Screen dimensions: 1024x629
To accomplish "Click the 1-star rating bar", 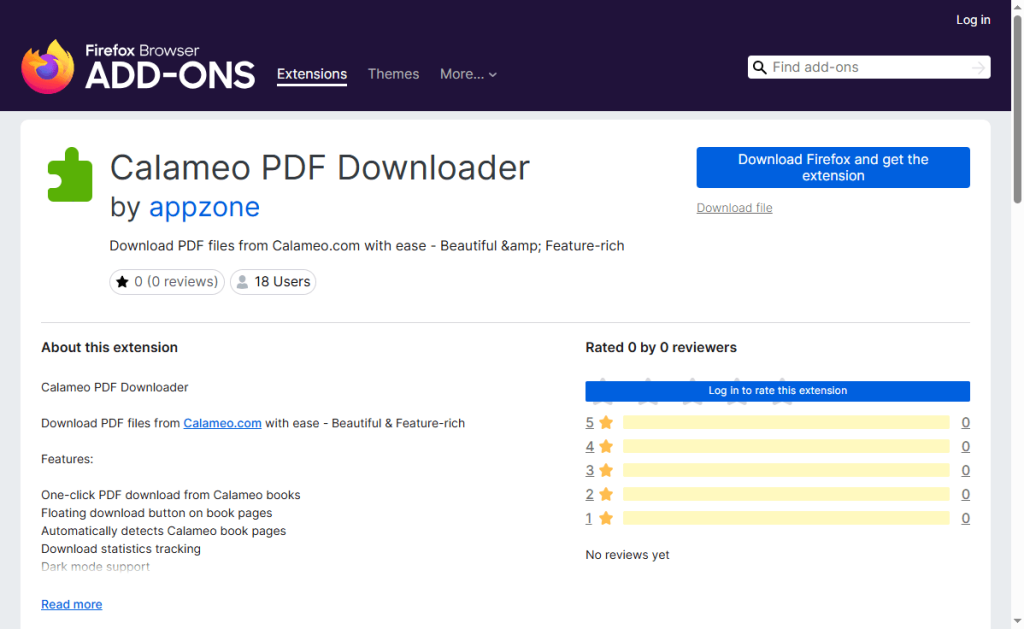I will pos(786,518).
